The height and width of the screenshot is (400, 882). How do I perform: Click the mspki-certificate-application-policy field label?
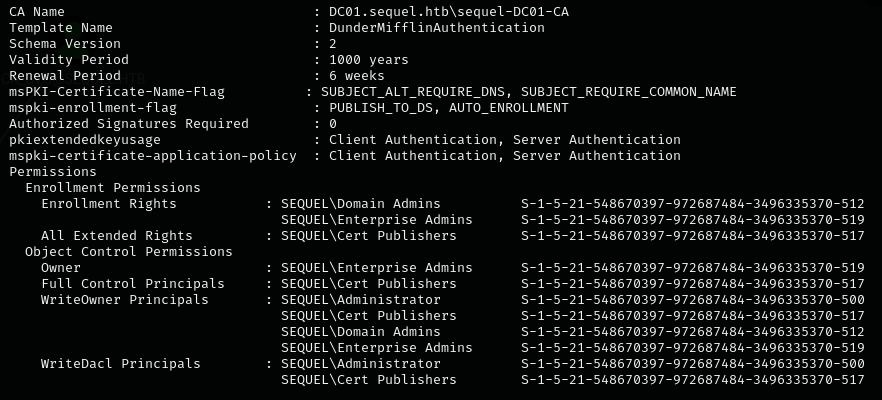coord(153,156)
